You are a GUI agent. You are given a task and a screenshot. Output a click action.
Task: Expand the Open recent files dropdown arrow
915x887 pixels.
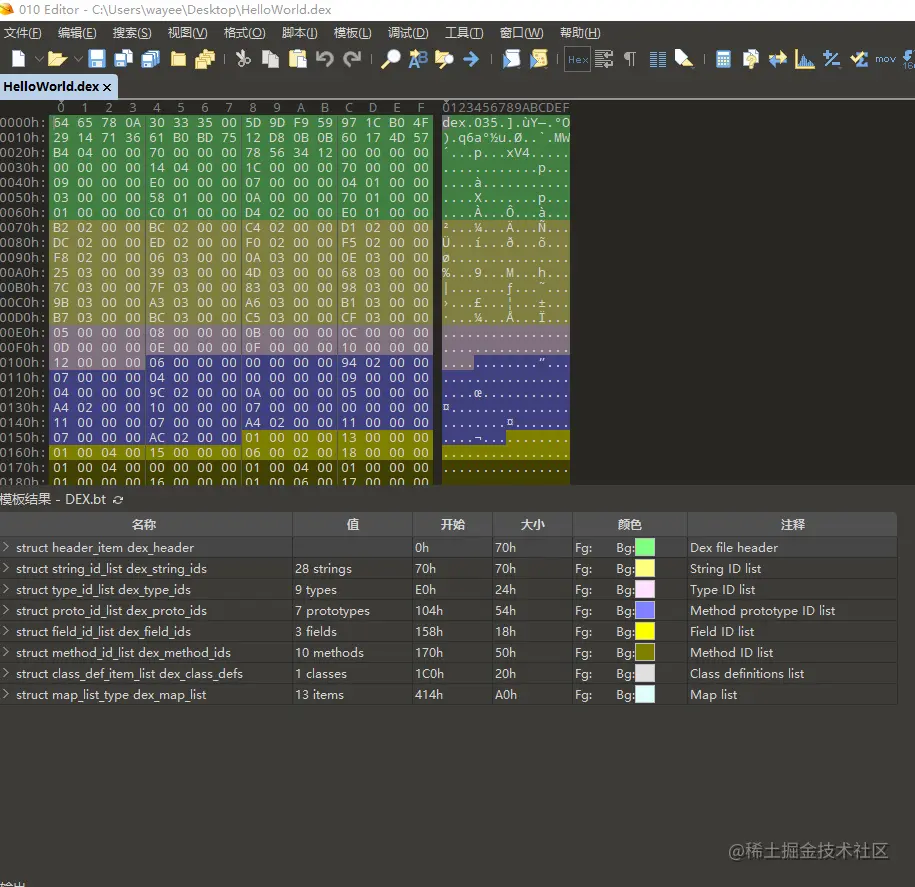pos(78,59)
